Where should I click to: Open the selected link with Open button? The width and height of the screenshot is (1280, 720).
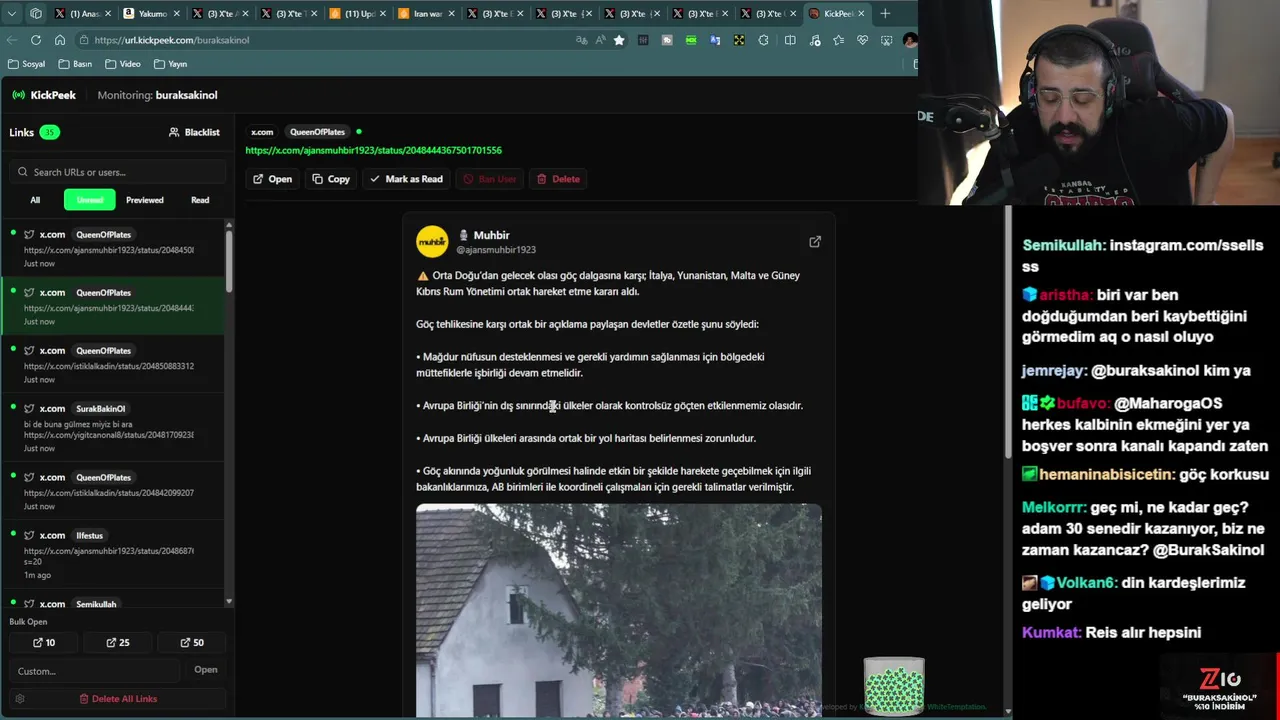[272, 179]
